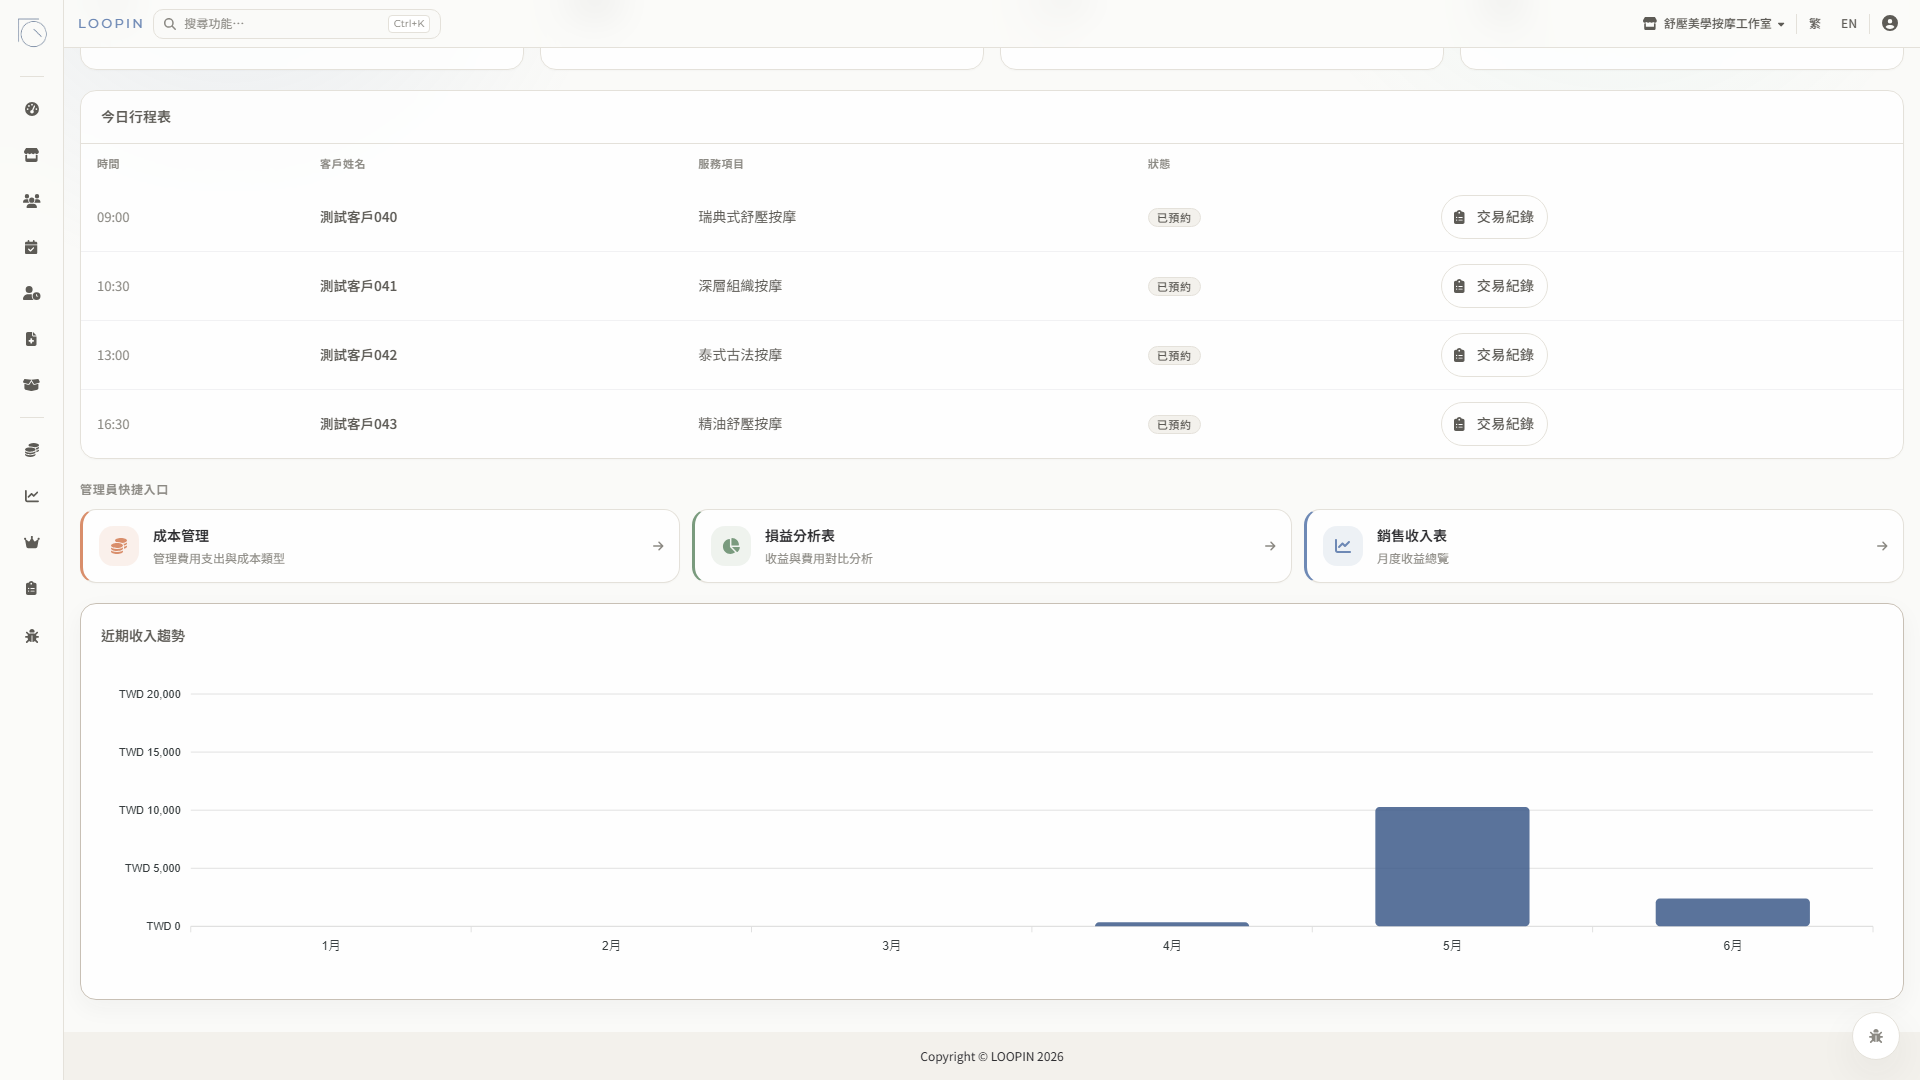Open the user-clock icon in sidebar
The width and height of the screenshot is (1920, 1080).
pyautogui.click(x=32, y=293)
